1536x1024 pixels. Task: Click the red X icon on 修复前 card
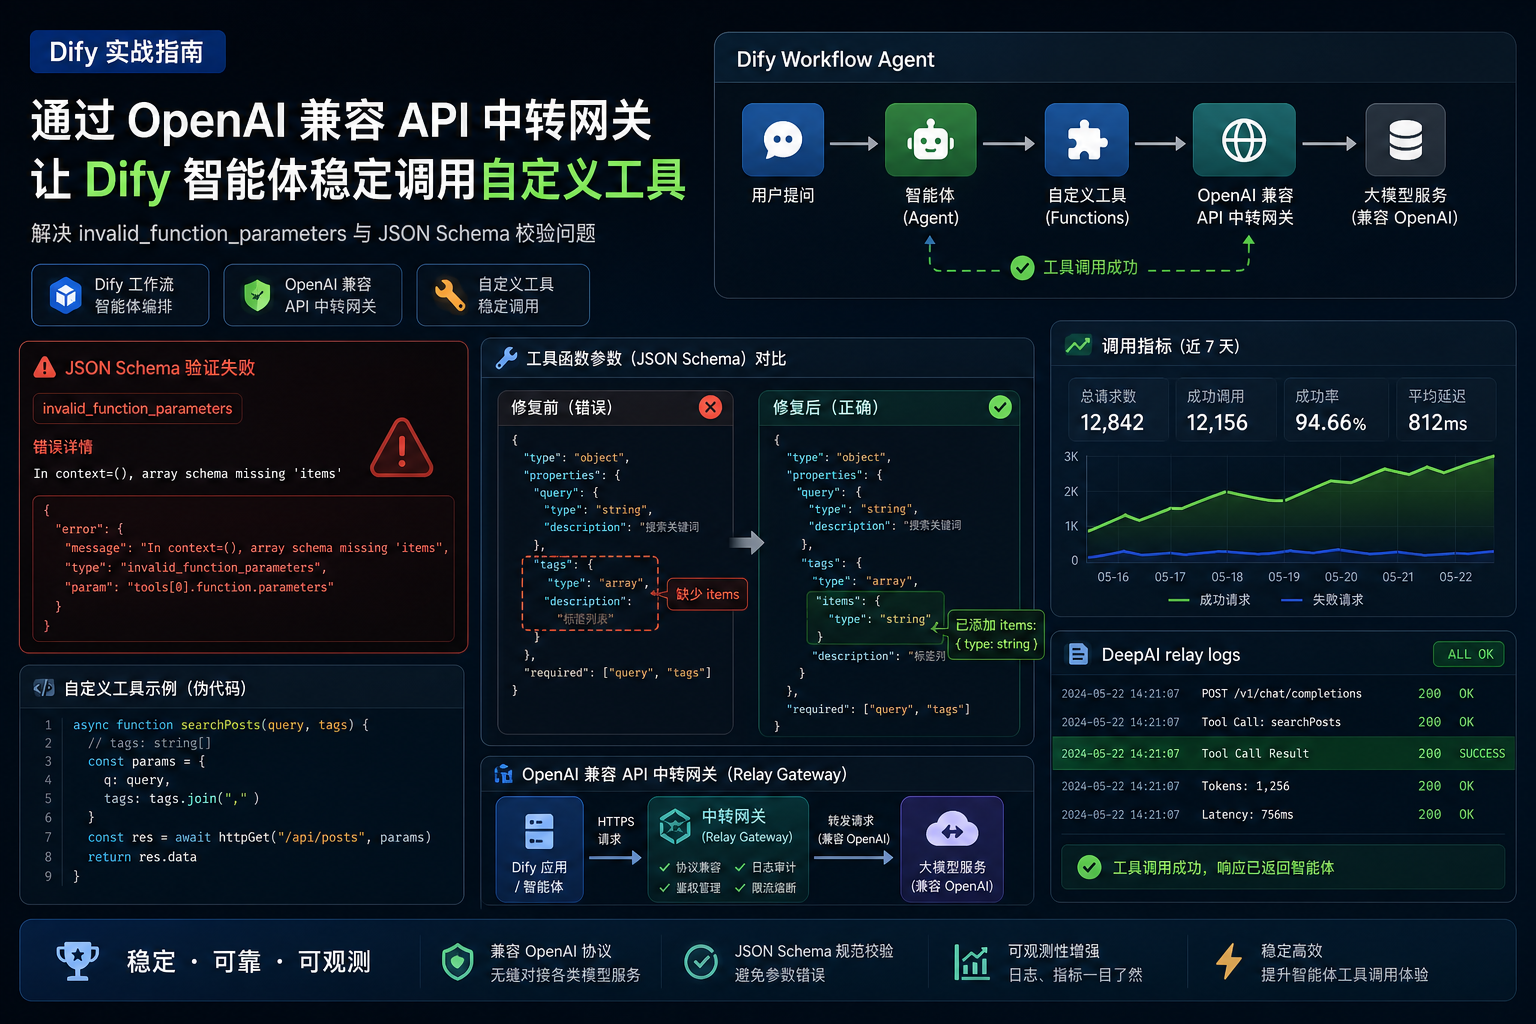(x=710, y=407)
